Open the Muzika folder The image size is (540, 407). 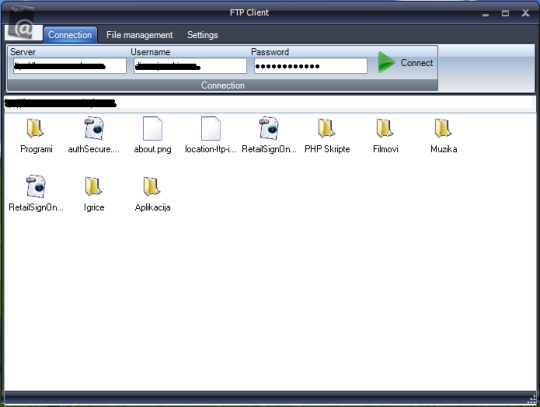[443, 128]
